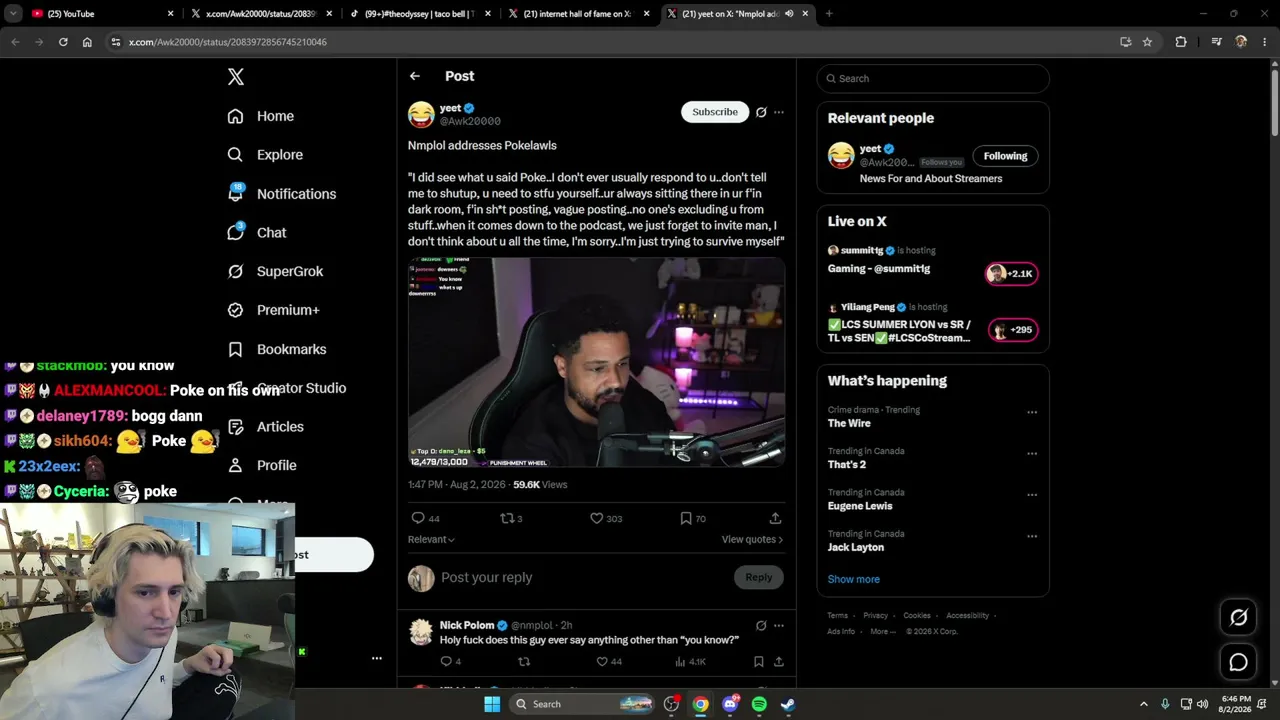Image resolution: width=1280 pixels, height=720 pixels.
Task: Expand the Relevant replies sort dropdown
Action: (431, 539)
